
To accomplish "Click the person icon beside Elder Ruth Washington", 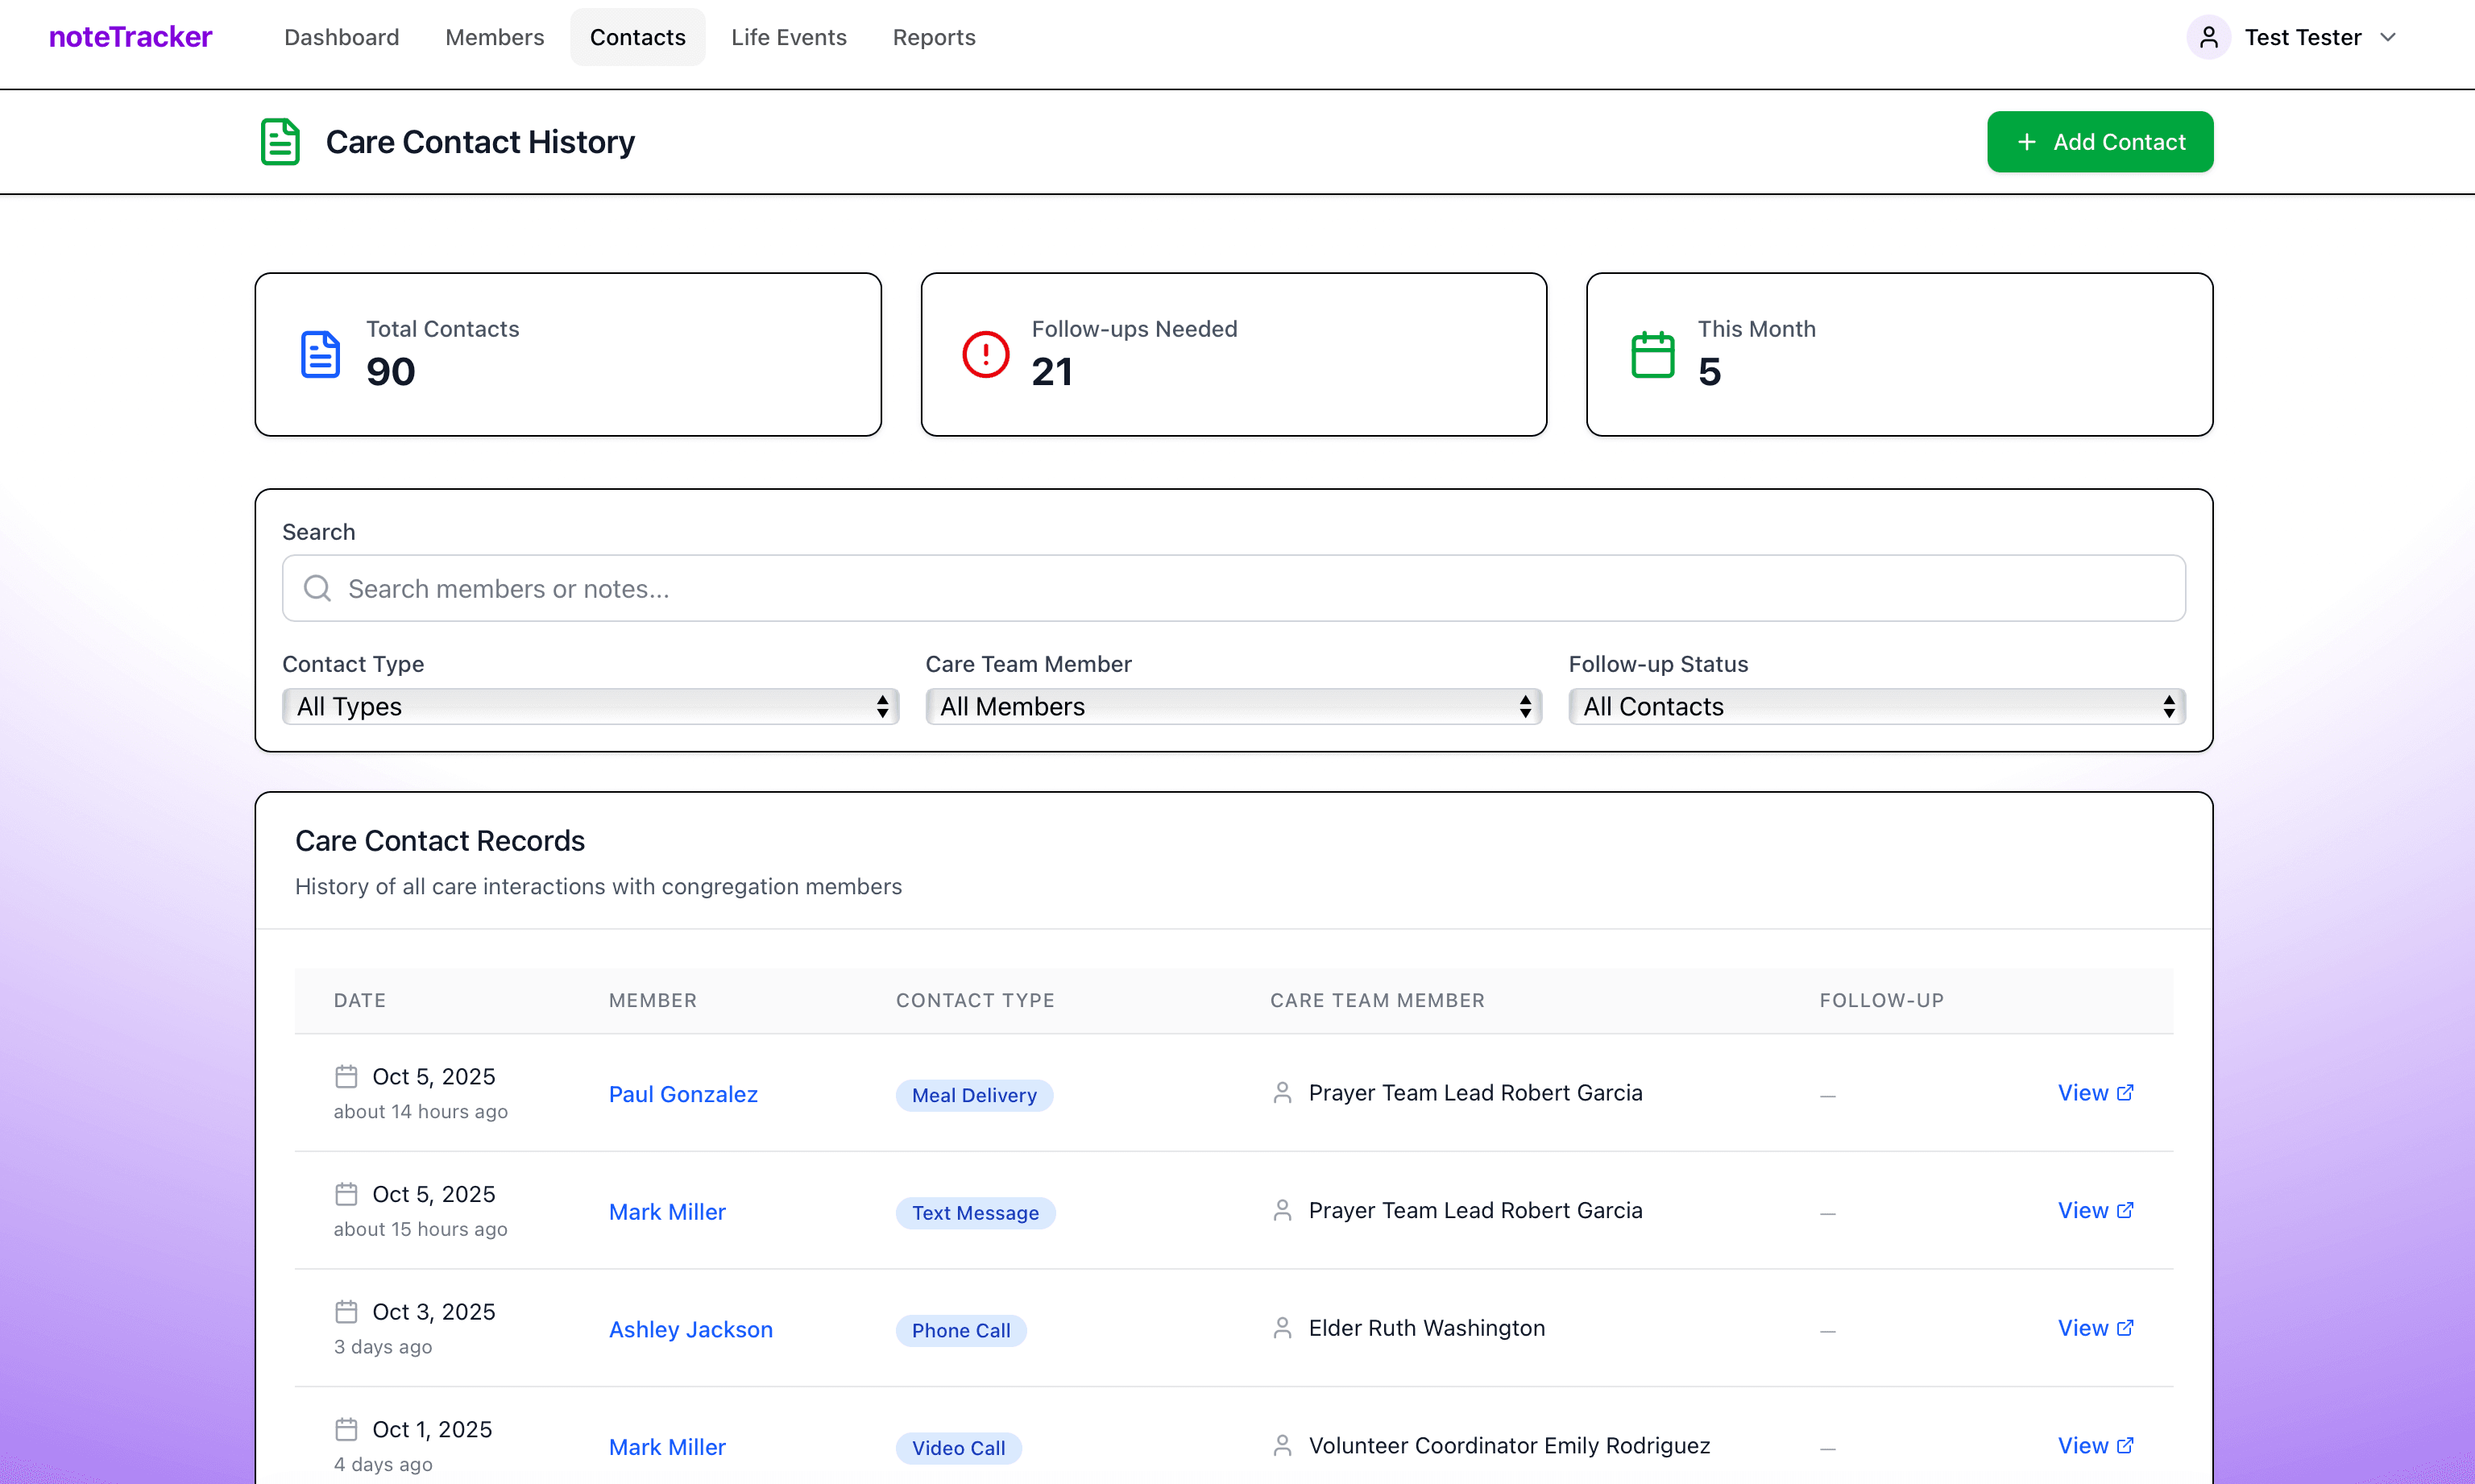I will [1282, 1327].
